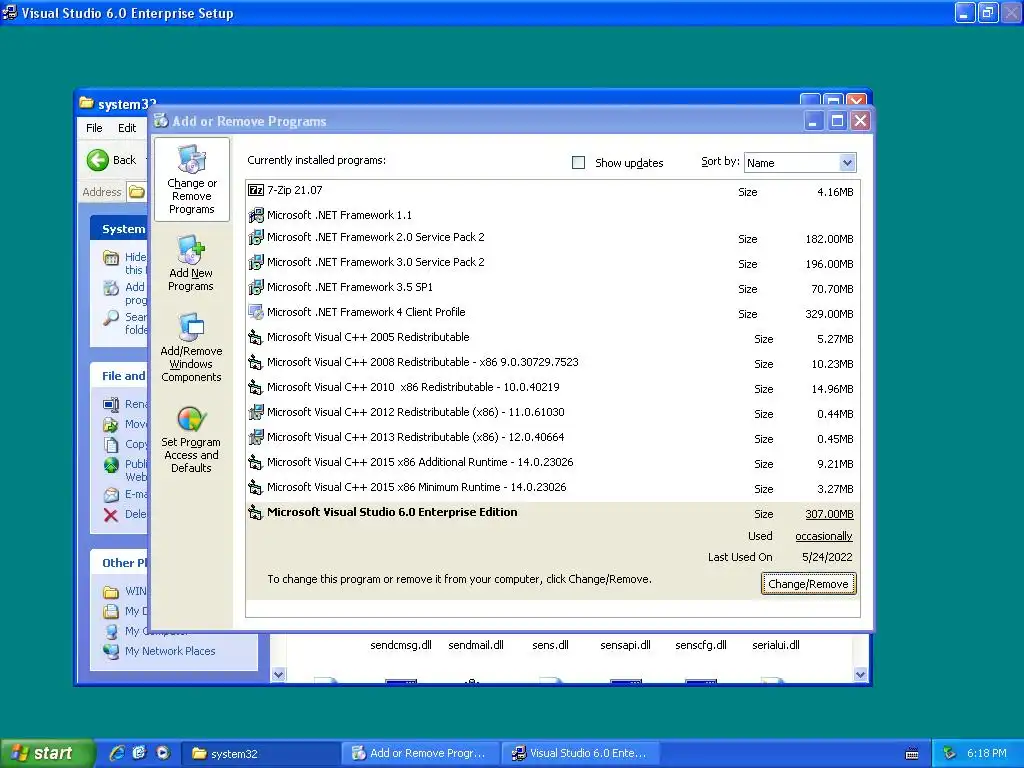Open My Network Places link
The width and height of the screenshot is (1024, 768).
[170, 651]
